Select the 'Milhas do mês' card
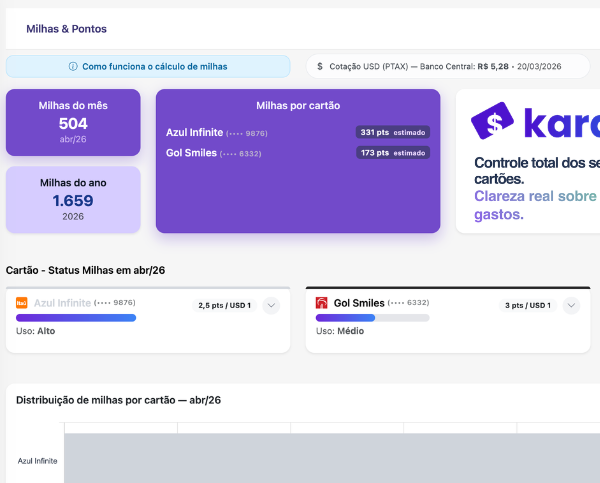Image resolution: width=600 pixels, height=483 pixels. (73, 122)
